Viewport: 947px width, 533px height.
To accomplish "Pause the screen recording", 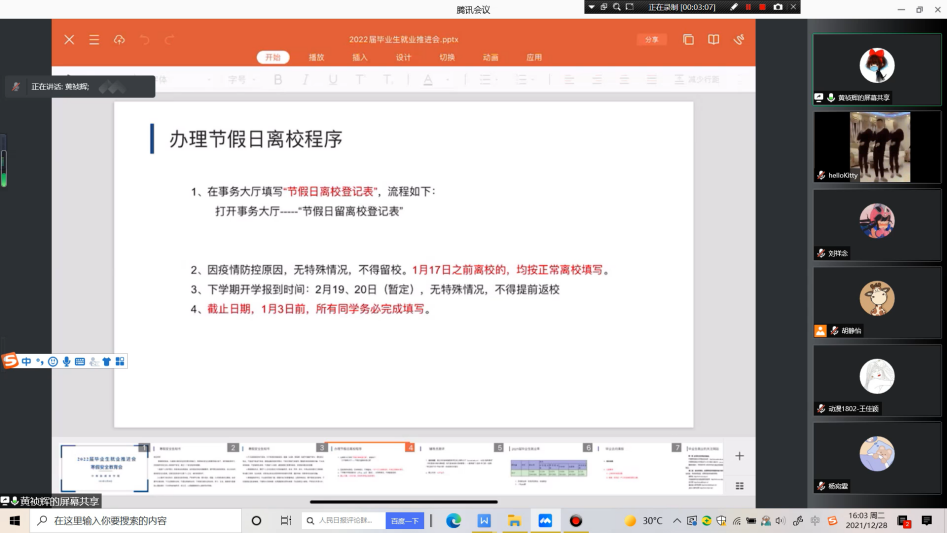I will pyautogui.click(x=748, y=7).
